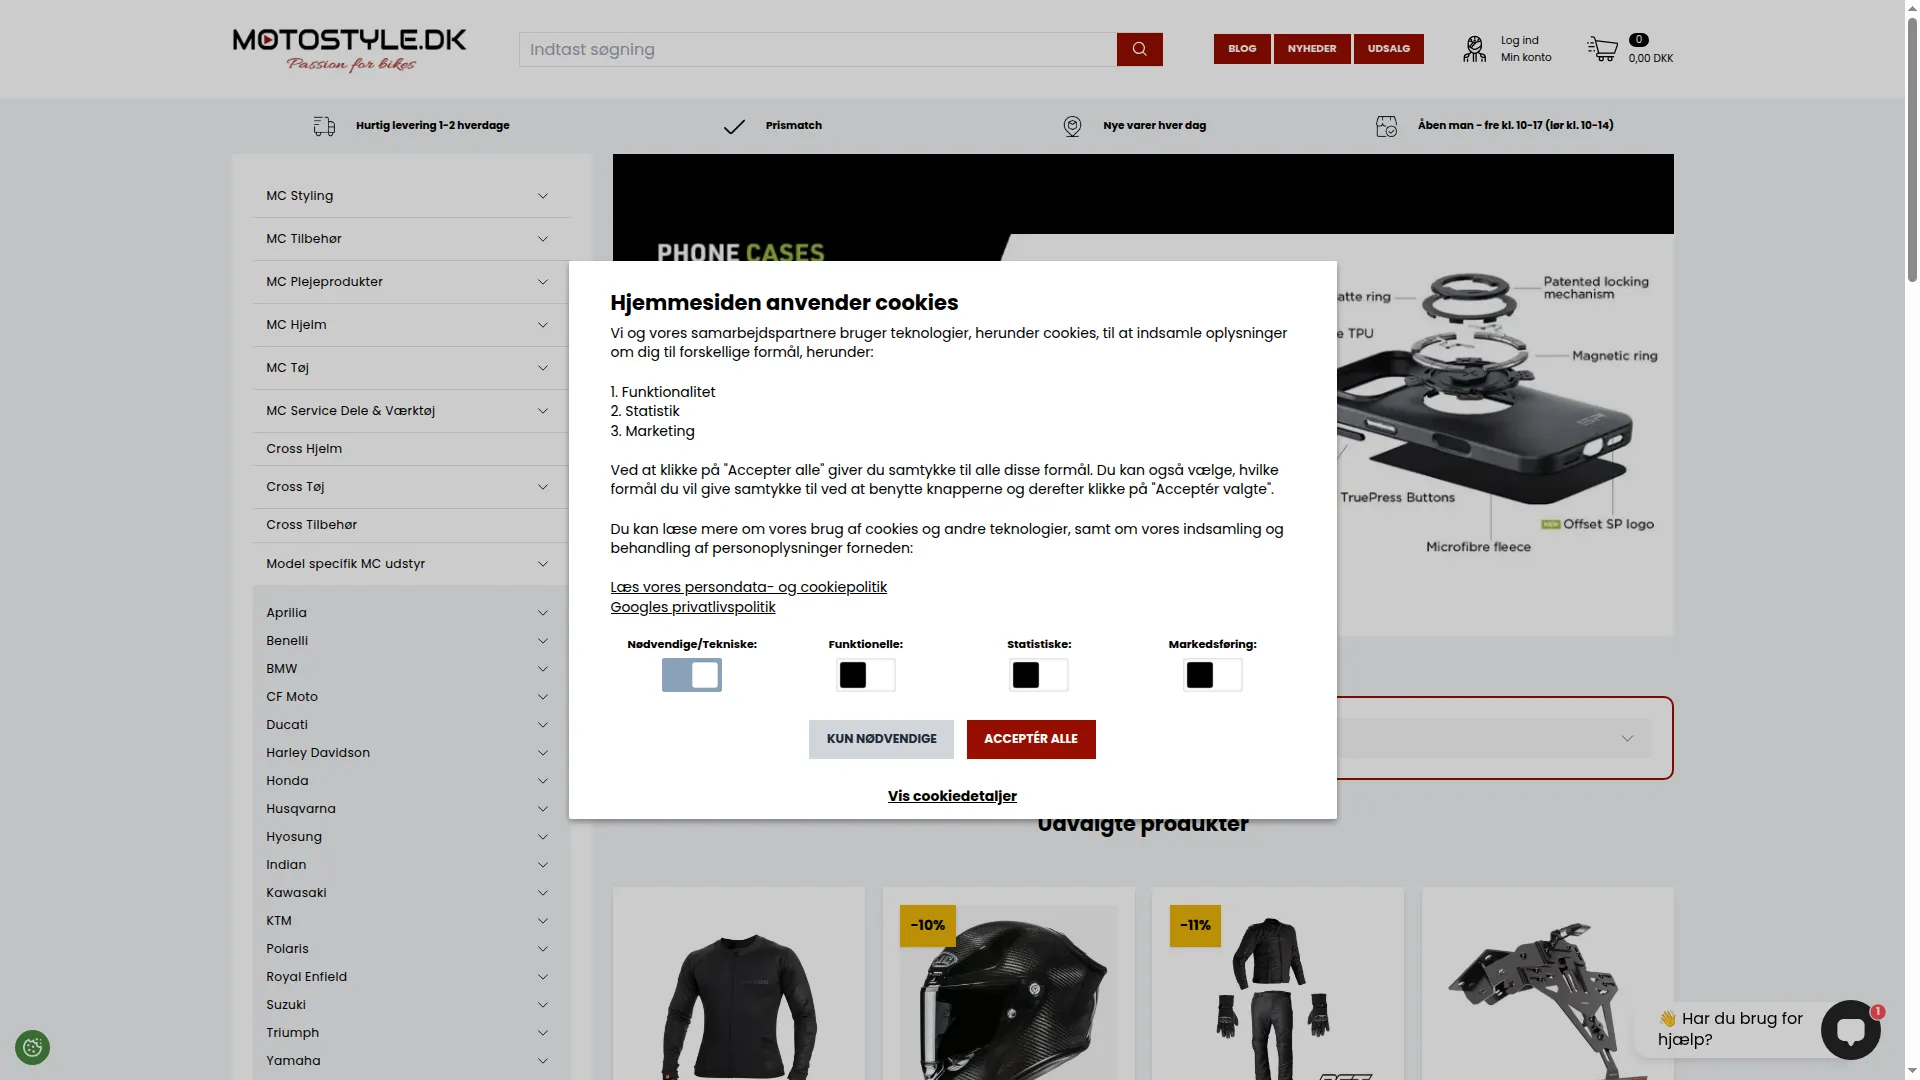Open the cookie settings badge icon

tap(32, 1047)
